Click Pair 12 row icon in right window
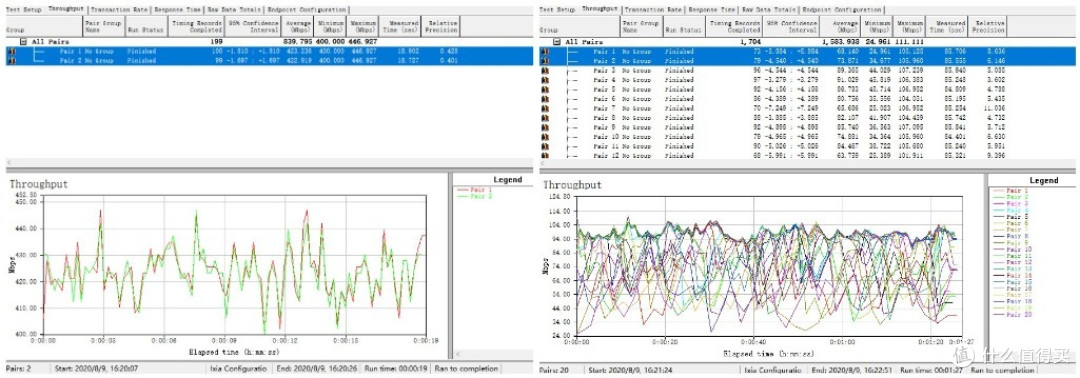This screenshot has height=378, width=1080. [x=545, y=156]
